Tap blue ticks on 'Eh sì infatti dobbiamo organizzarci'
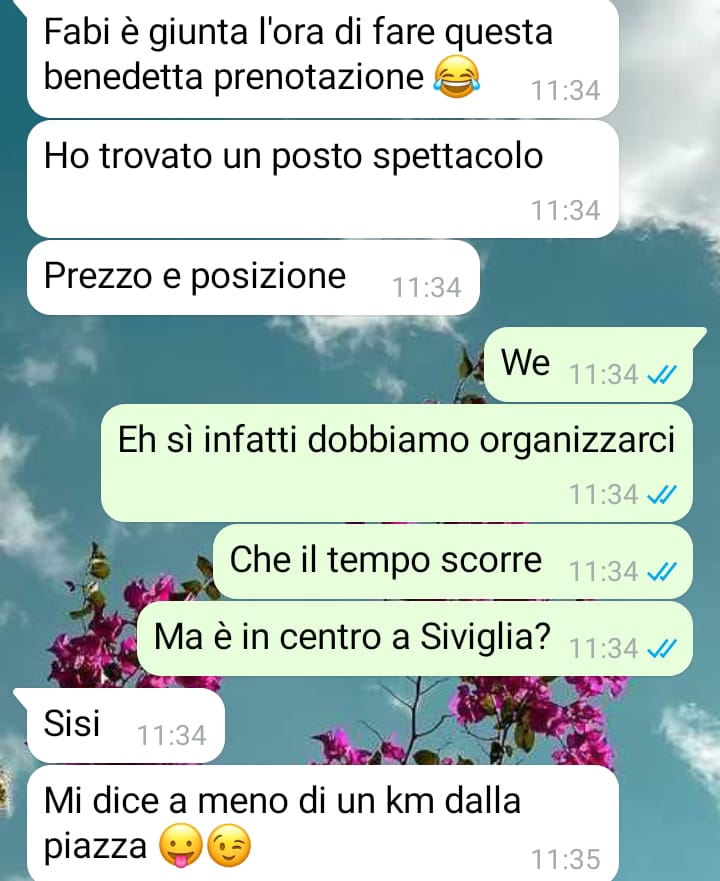The height and width of the screenshot is (881, 720). (x=662, y=495)
